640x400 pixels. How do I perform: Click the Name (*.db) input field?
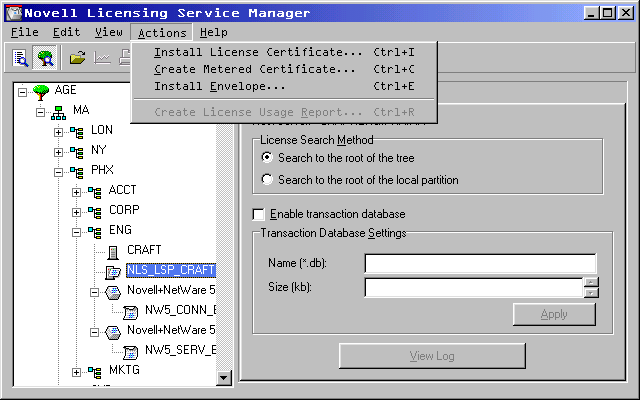(x=480, y=263)
